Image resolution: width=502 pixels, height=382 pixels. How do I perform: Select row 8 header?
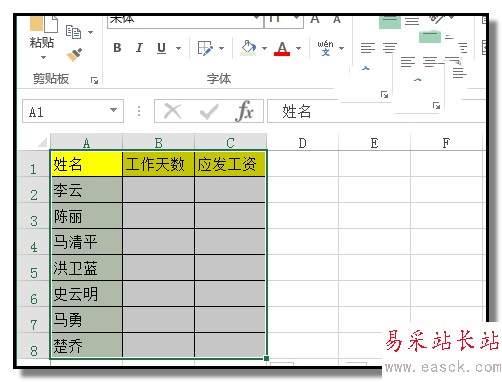(33, 346)
